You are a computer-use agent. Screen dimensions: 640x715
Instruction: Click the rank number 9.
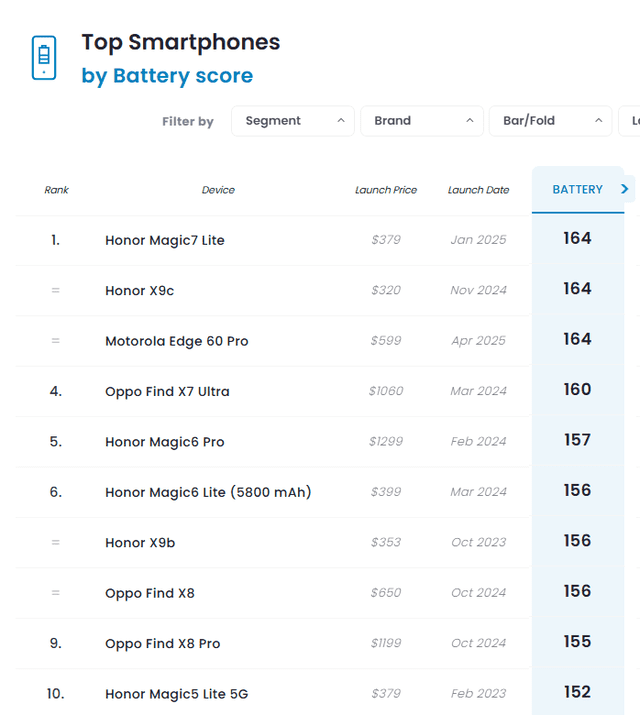click(x=56, y=643)
